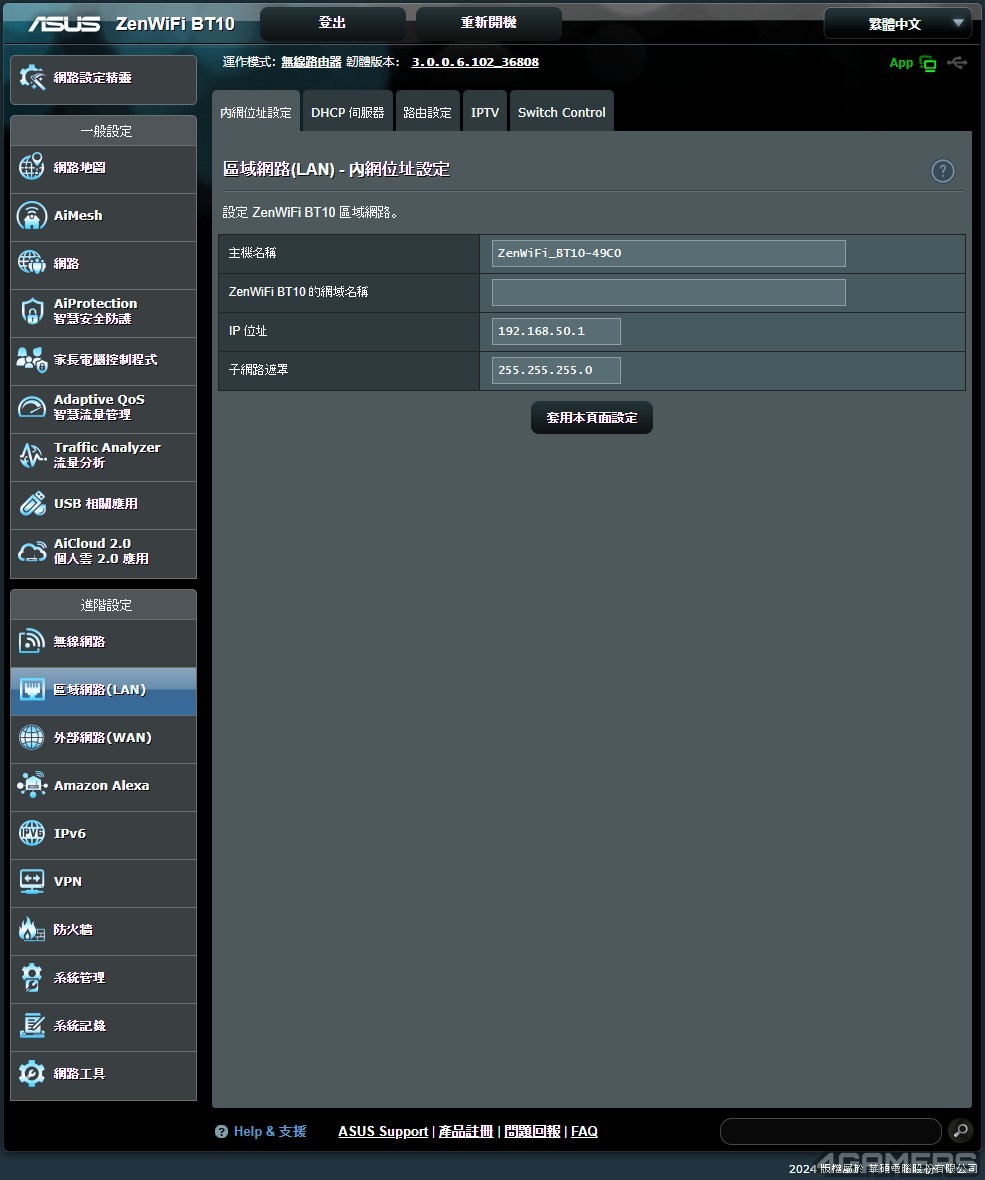The image size is (985, 1180).
Task: Click firmware version 3.0.0.6.102_36808 link
Action: [x=475, y=62]
